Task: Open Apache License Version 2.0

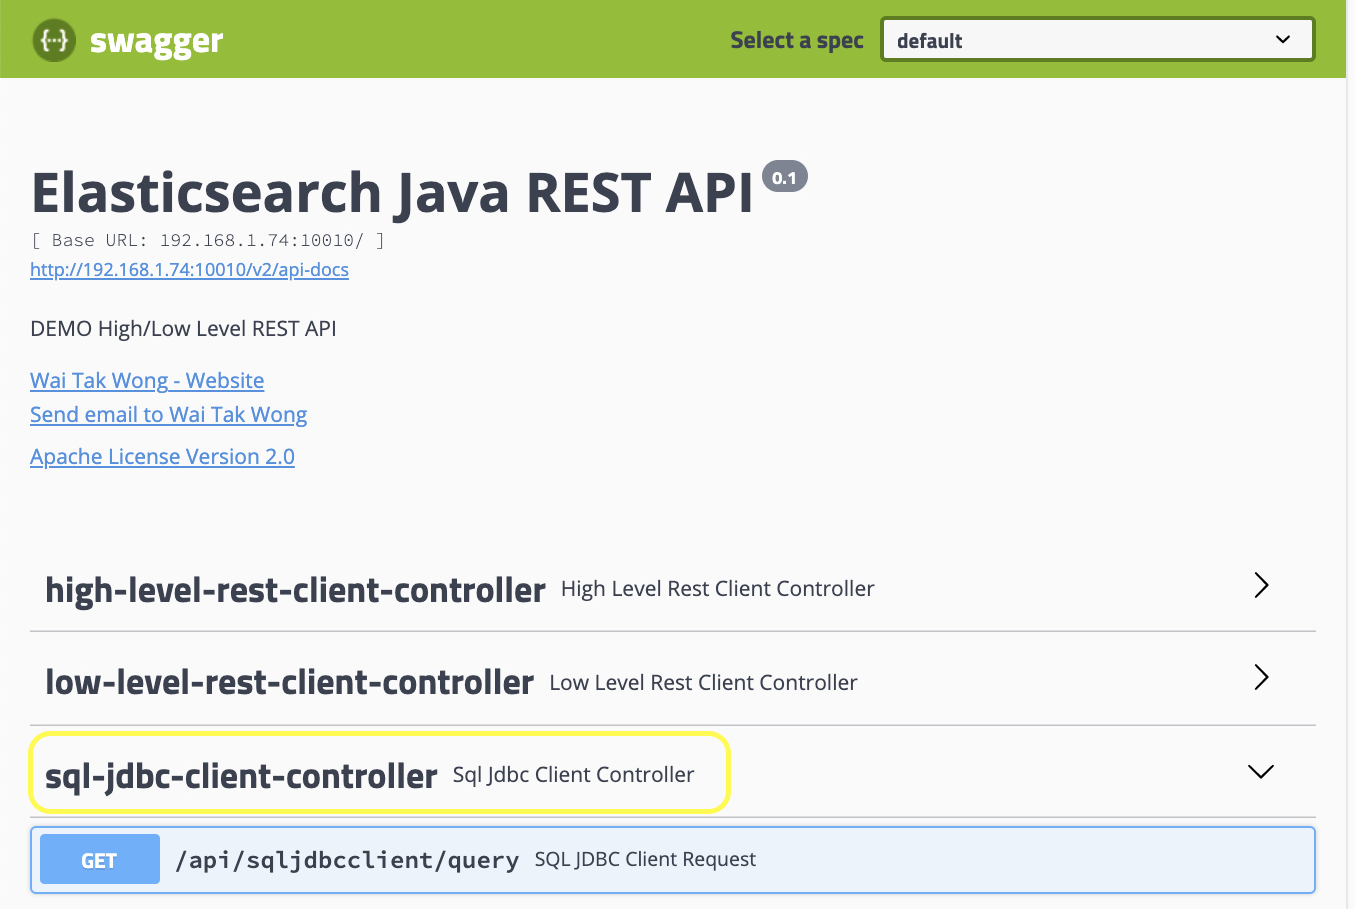Action: click(x=162, y=456)
